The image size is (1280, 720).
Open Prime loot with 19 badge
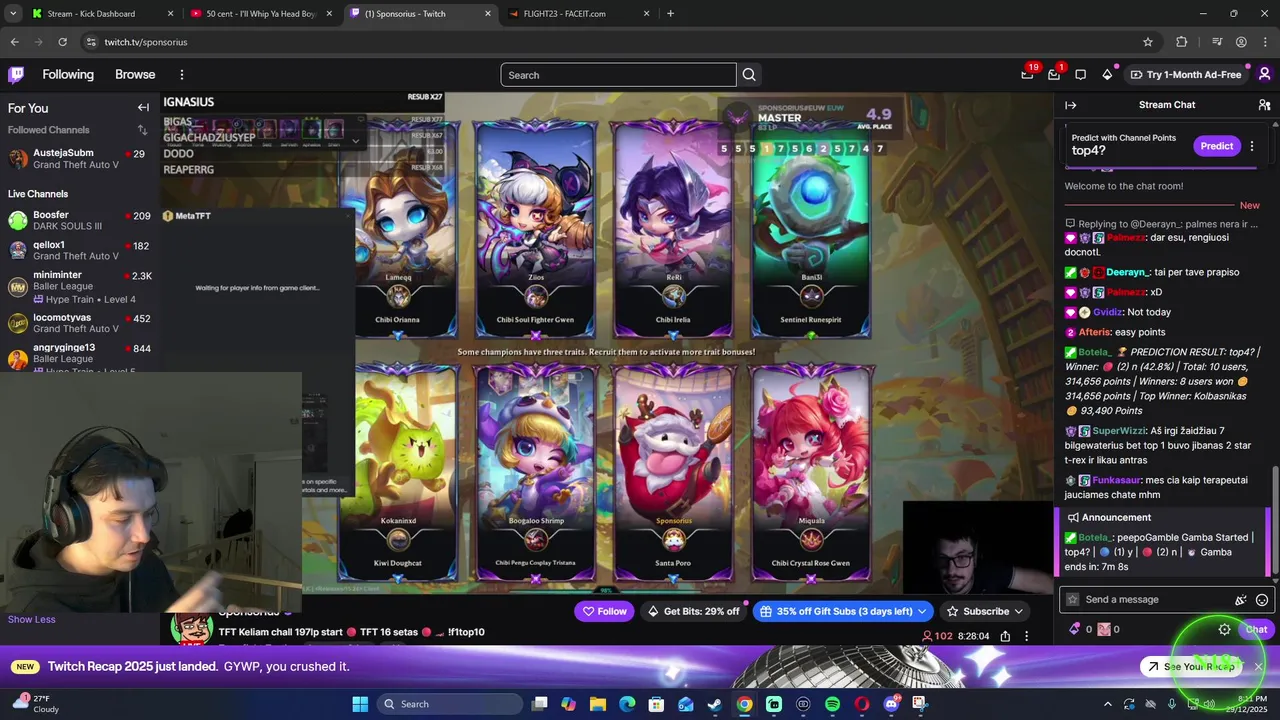(x=1028, y=74)
